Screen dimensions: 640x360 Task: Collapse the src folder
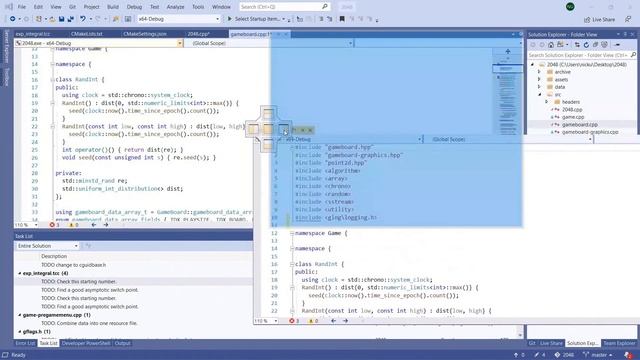(539, 94)
